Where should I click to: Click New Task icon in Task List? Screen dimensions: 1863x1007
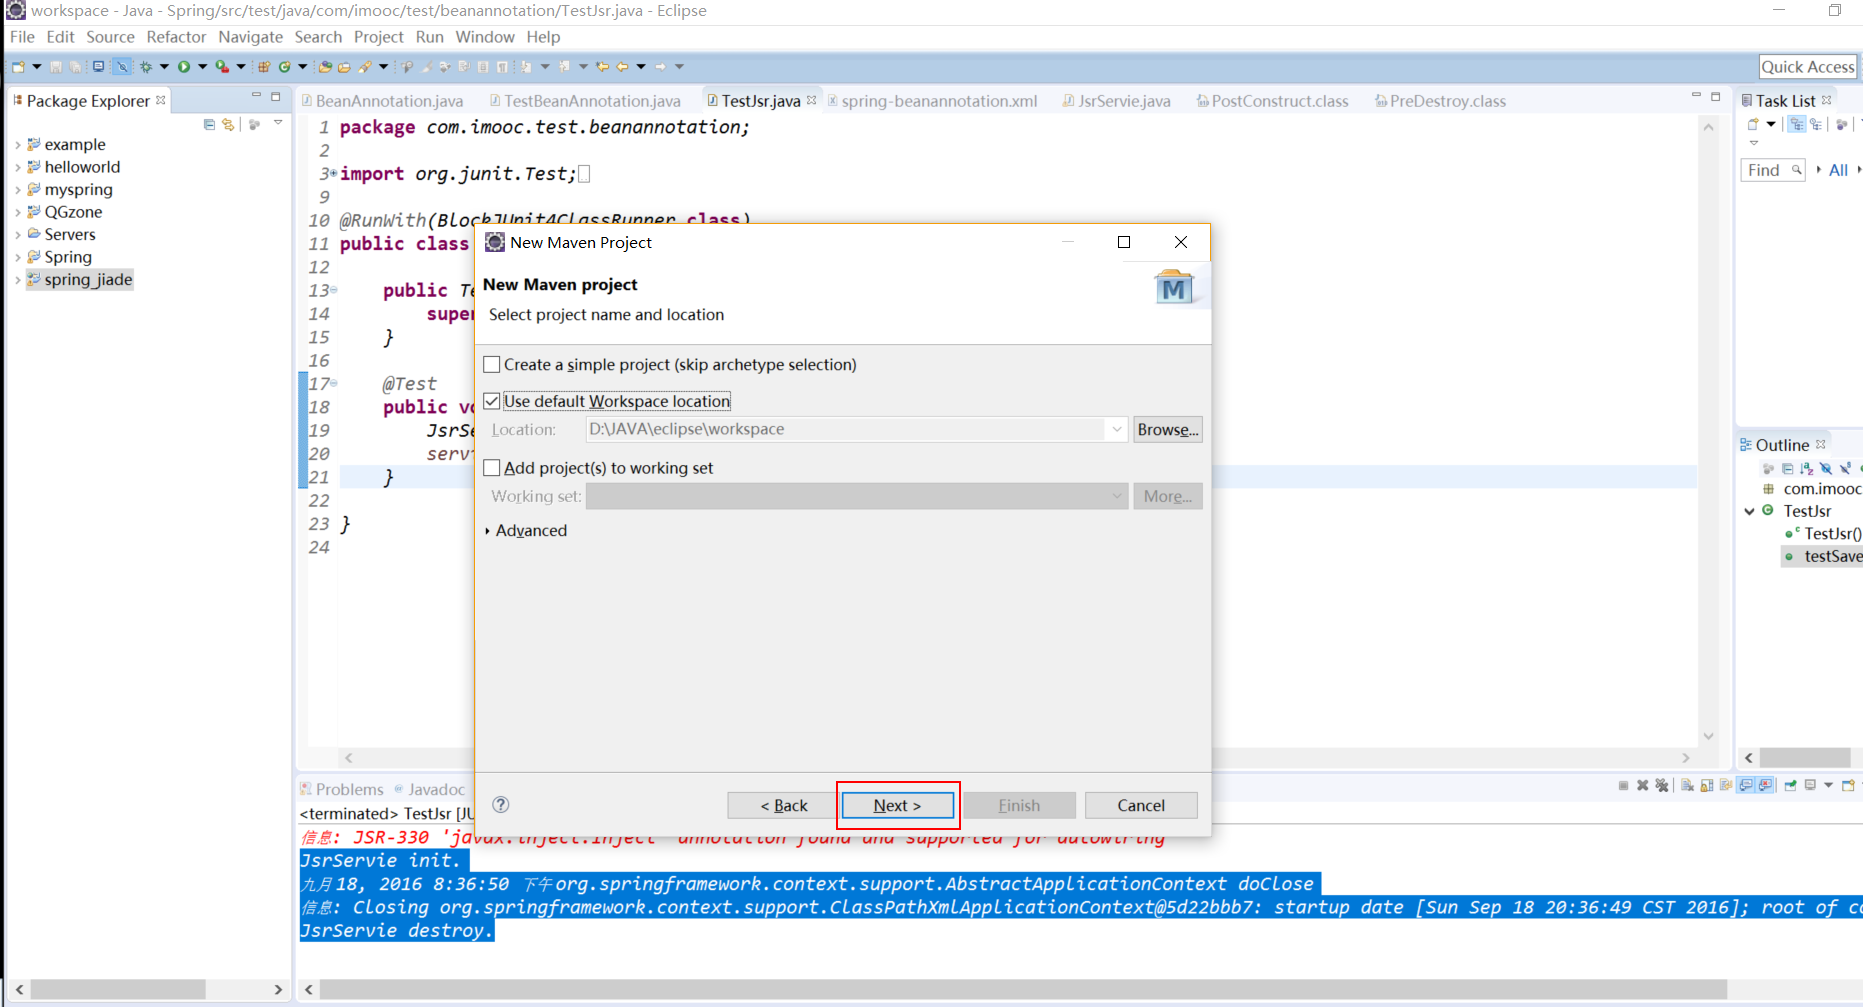tap(1753, 124)
